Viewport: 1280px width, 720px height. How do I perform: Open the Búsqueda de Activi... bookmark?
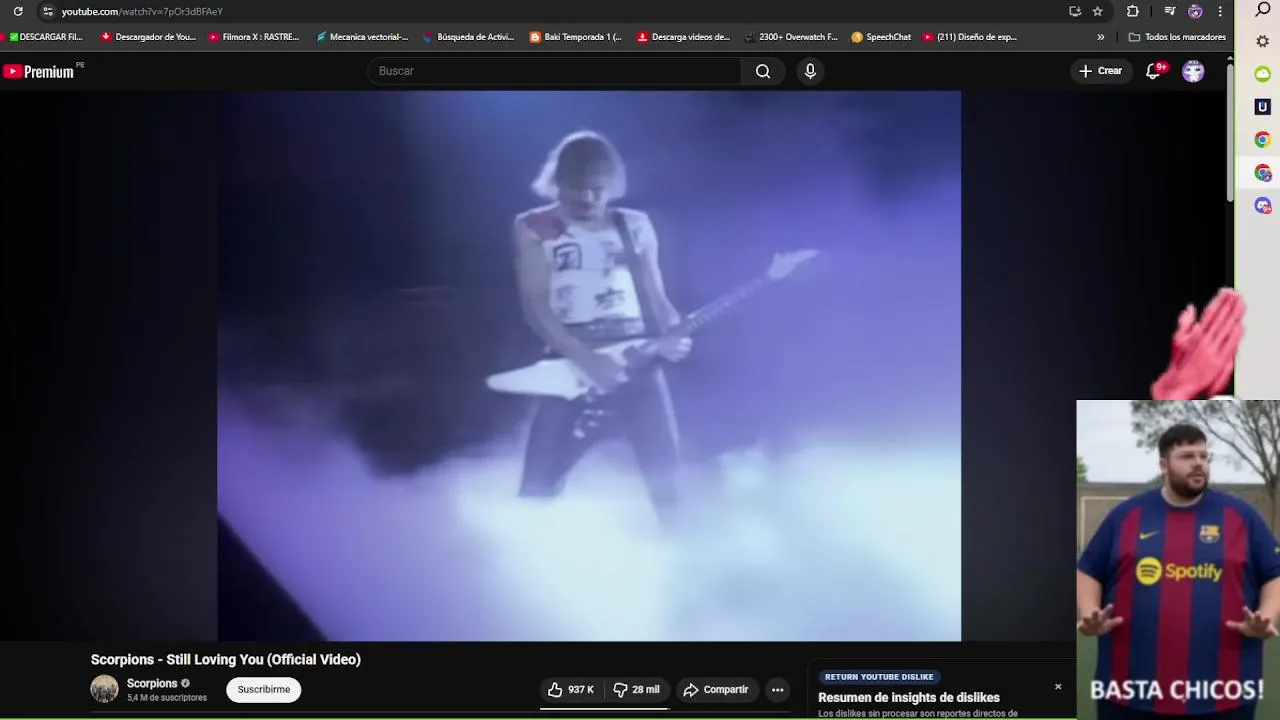[469, 37]
